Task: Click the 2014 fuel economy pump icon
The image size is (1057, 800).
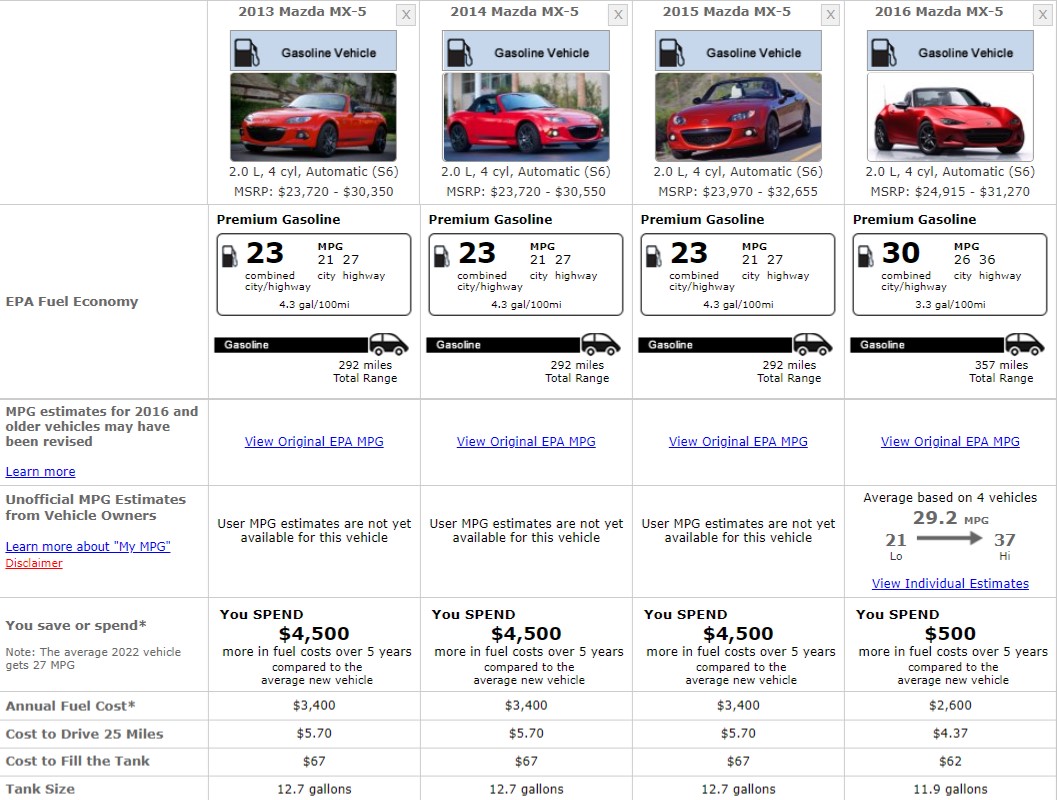Action: pos(442,256)
